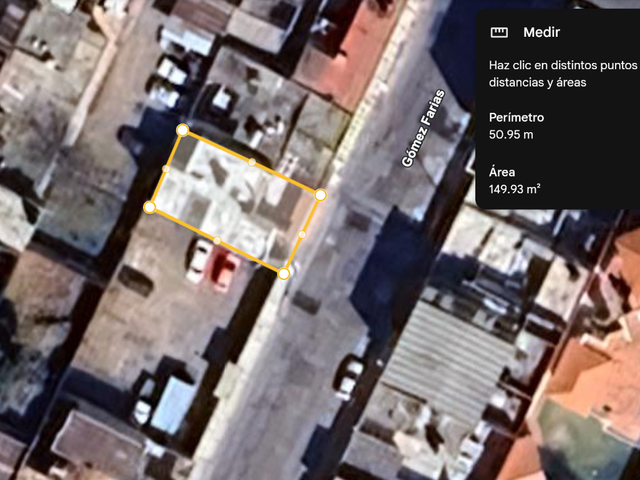Screen dimensions: 640x480
Task: Click the 149.93 m² area value
Action: point(515,189)
